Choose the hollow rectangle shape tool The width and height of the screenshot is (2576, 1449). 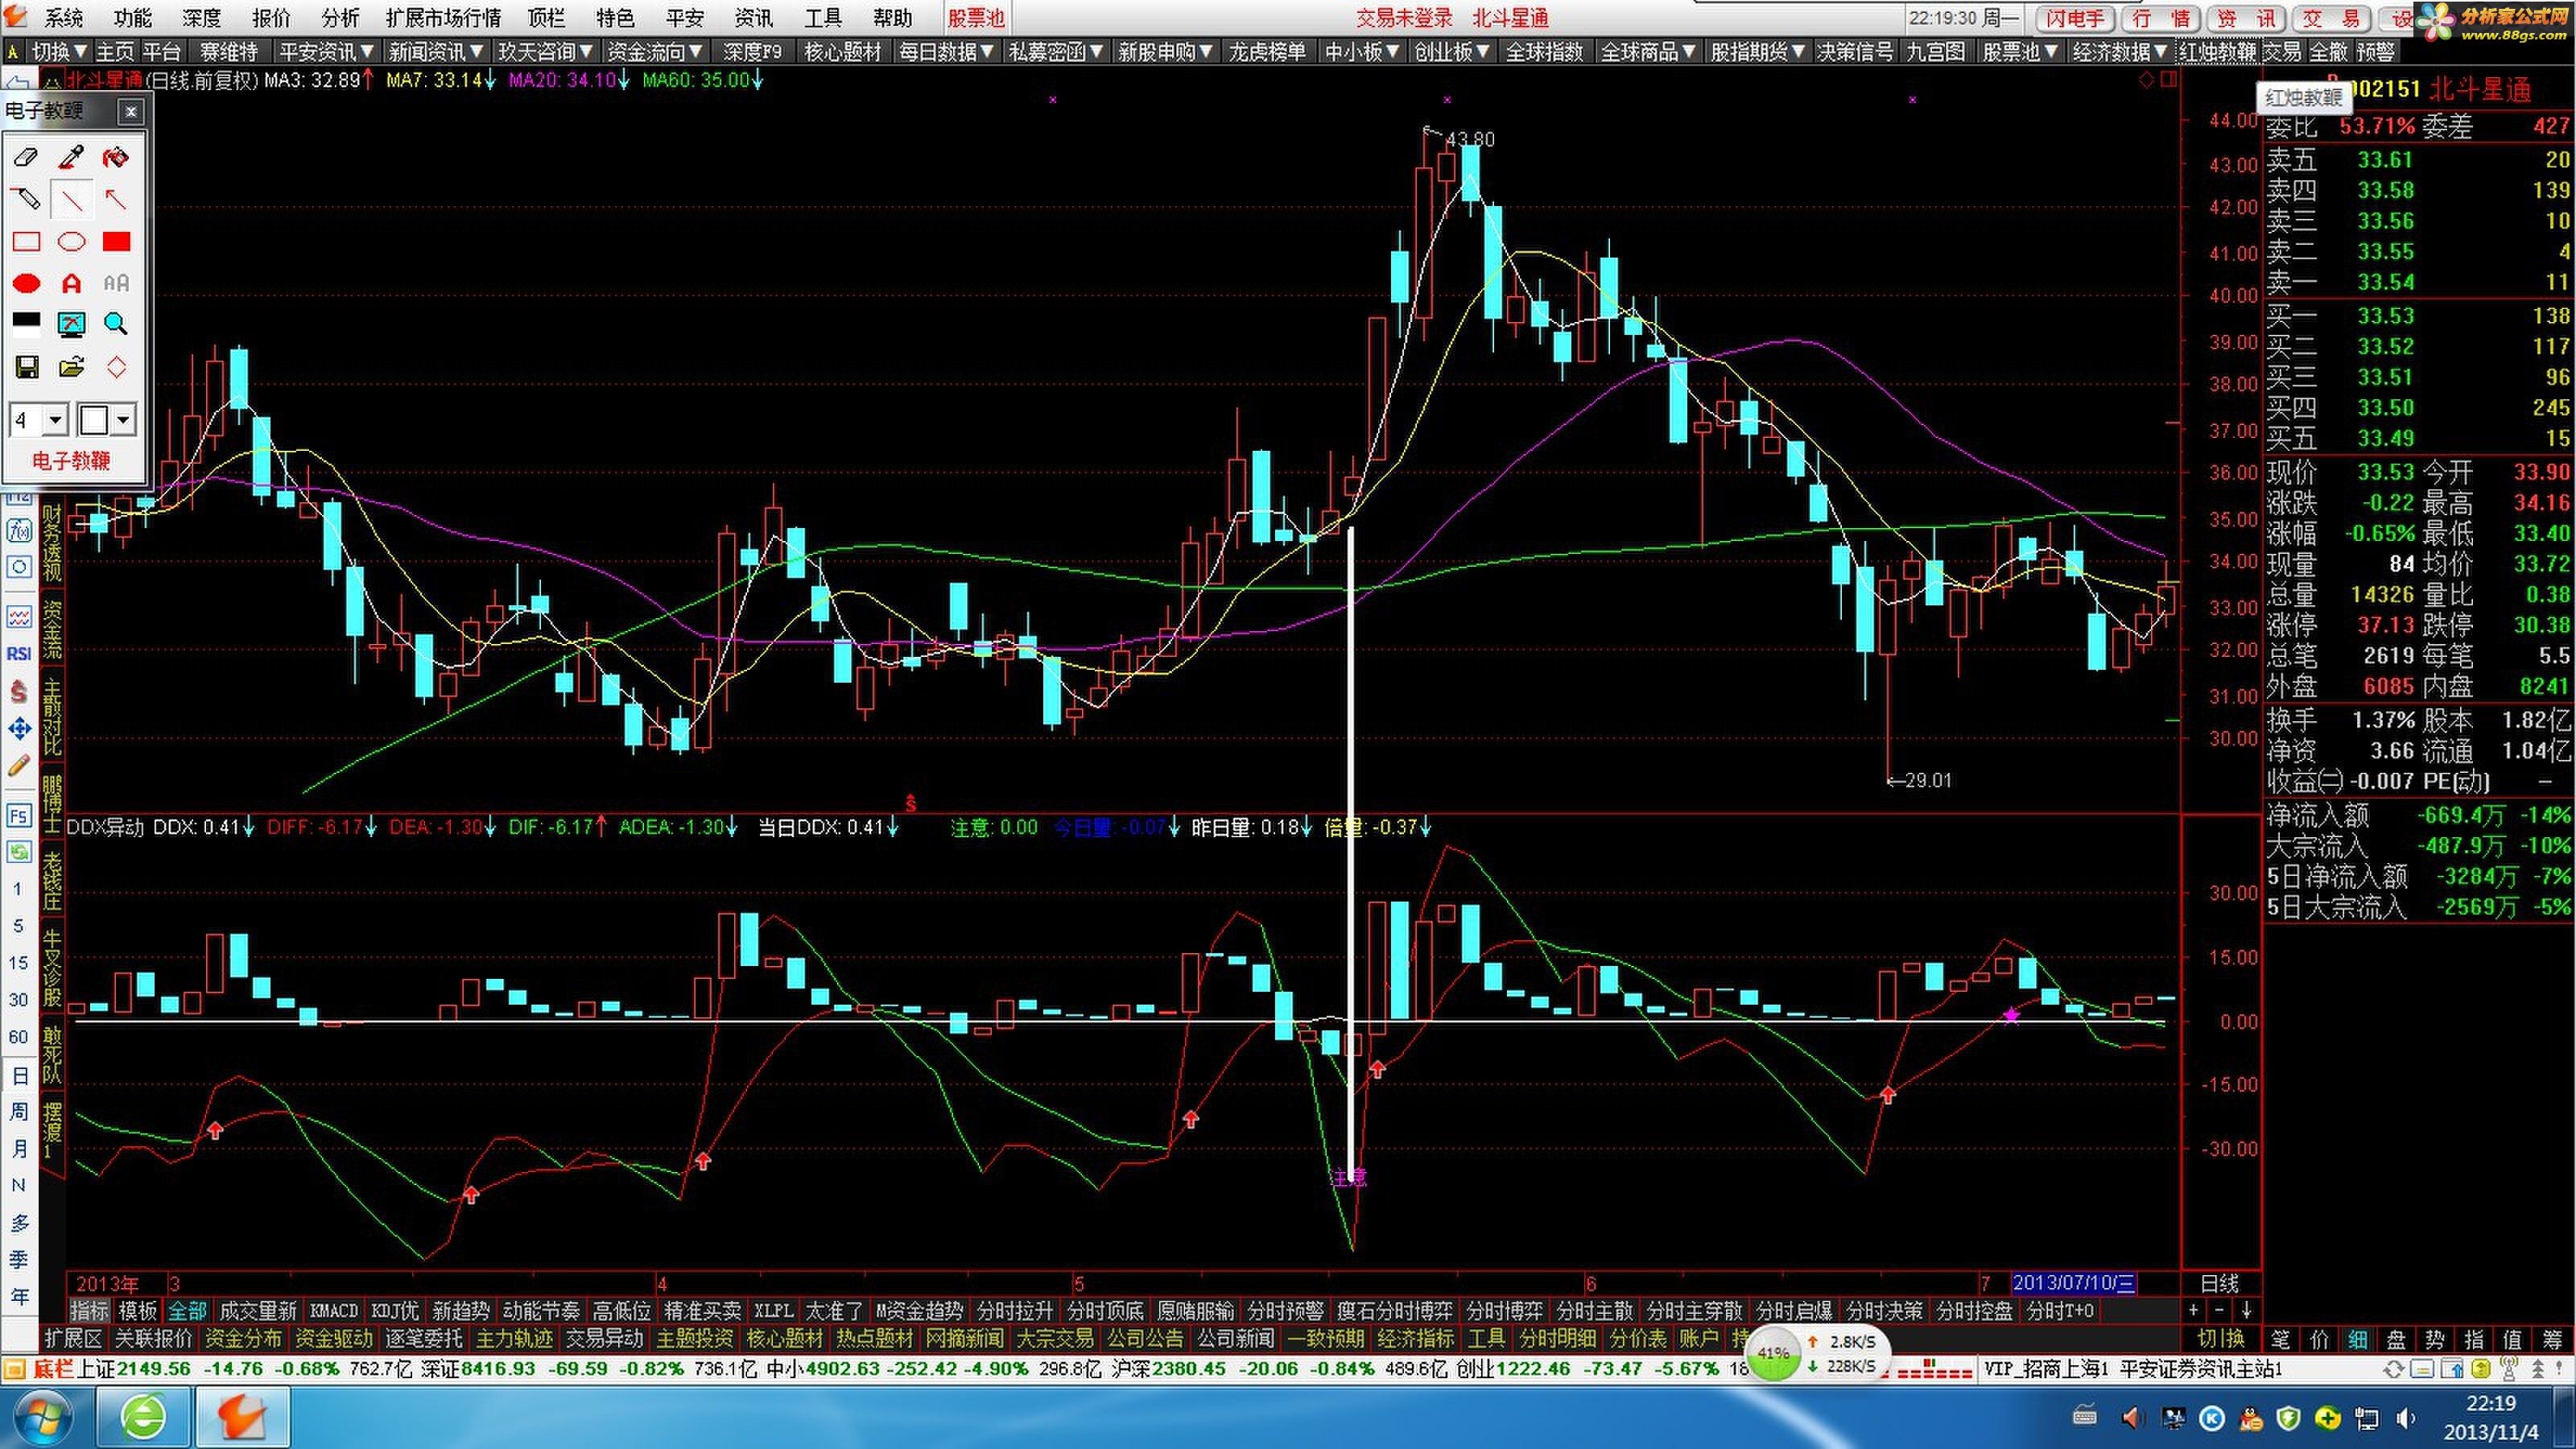pyautogui.click(x=26, y=241)
